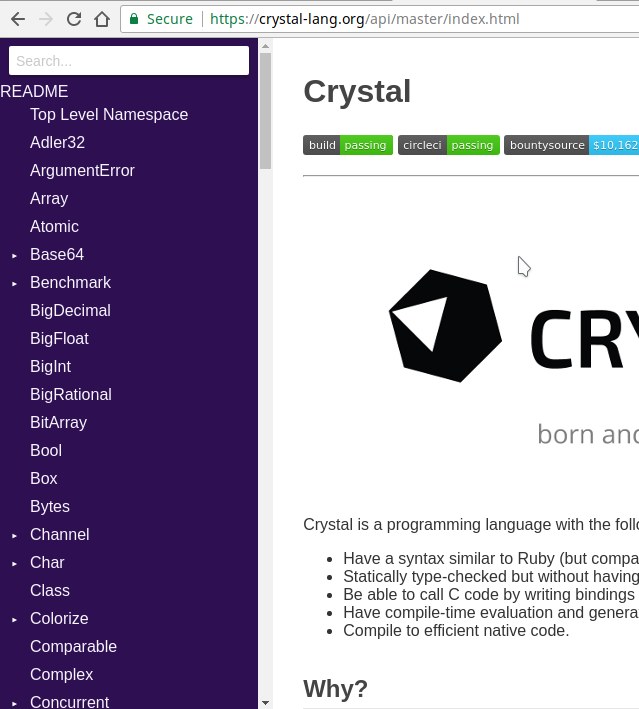Image resolution: width=639 pixels, height=709 pixels.
Task: Expand the Base64 tree node
Action: pyautogui.click(x=14, y=255)
